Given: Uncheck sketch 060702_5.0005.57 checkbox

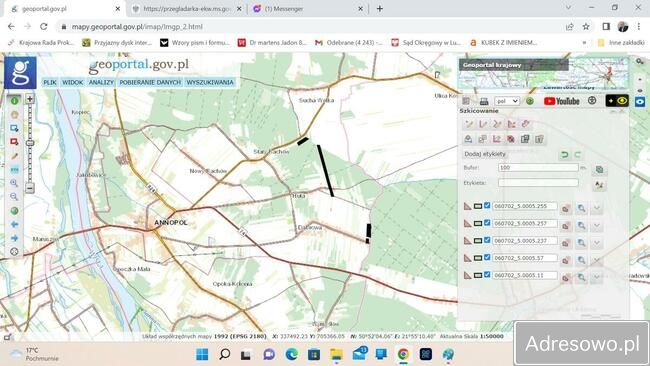Looking at the screenshot, I should [x=487, y=257].
